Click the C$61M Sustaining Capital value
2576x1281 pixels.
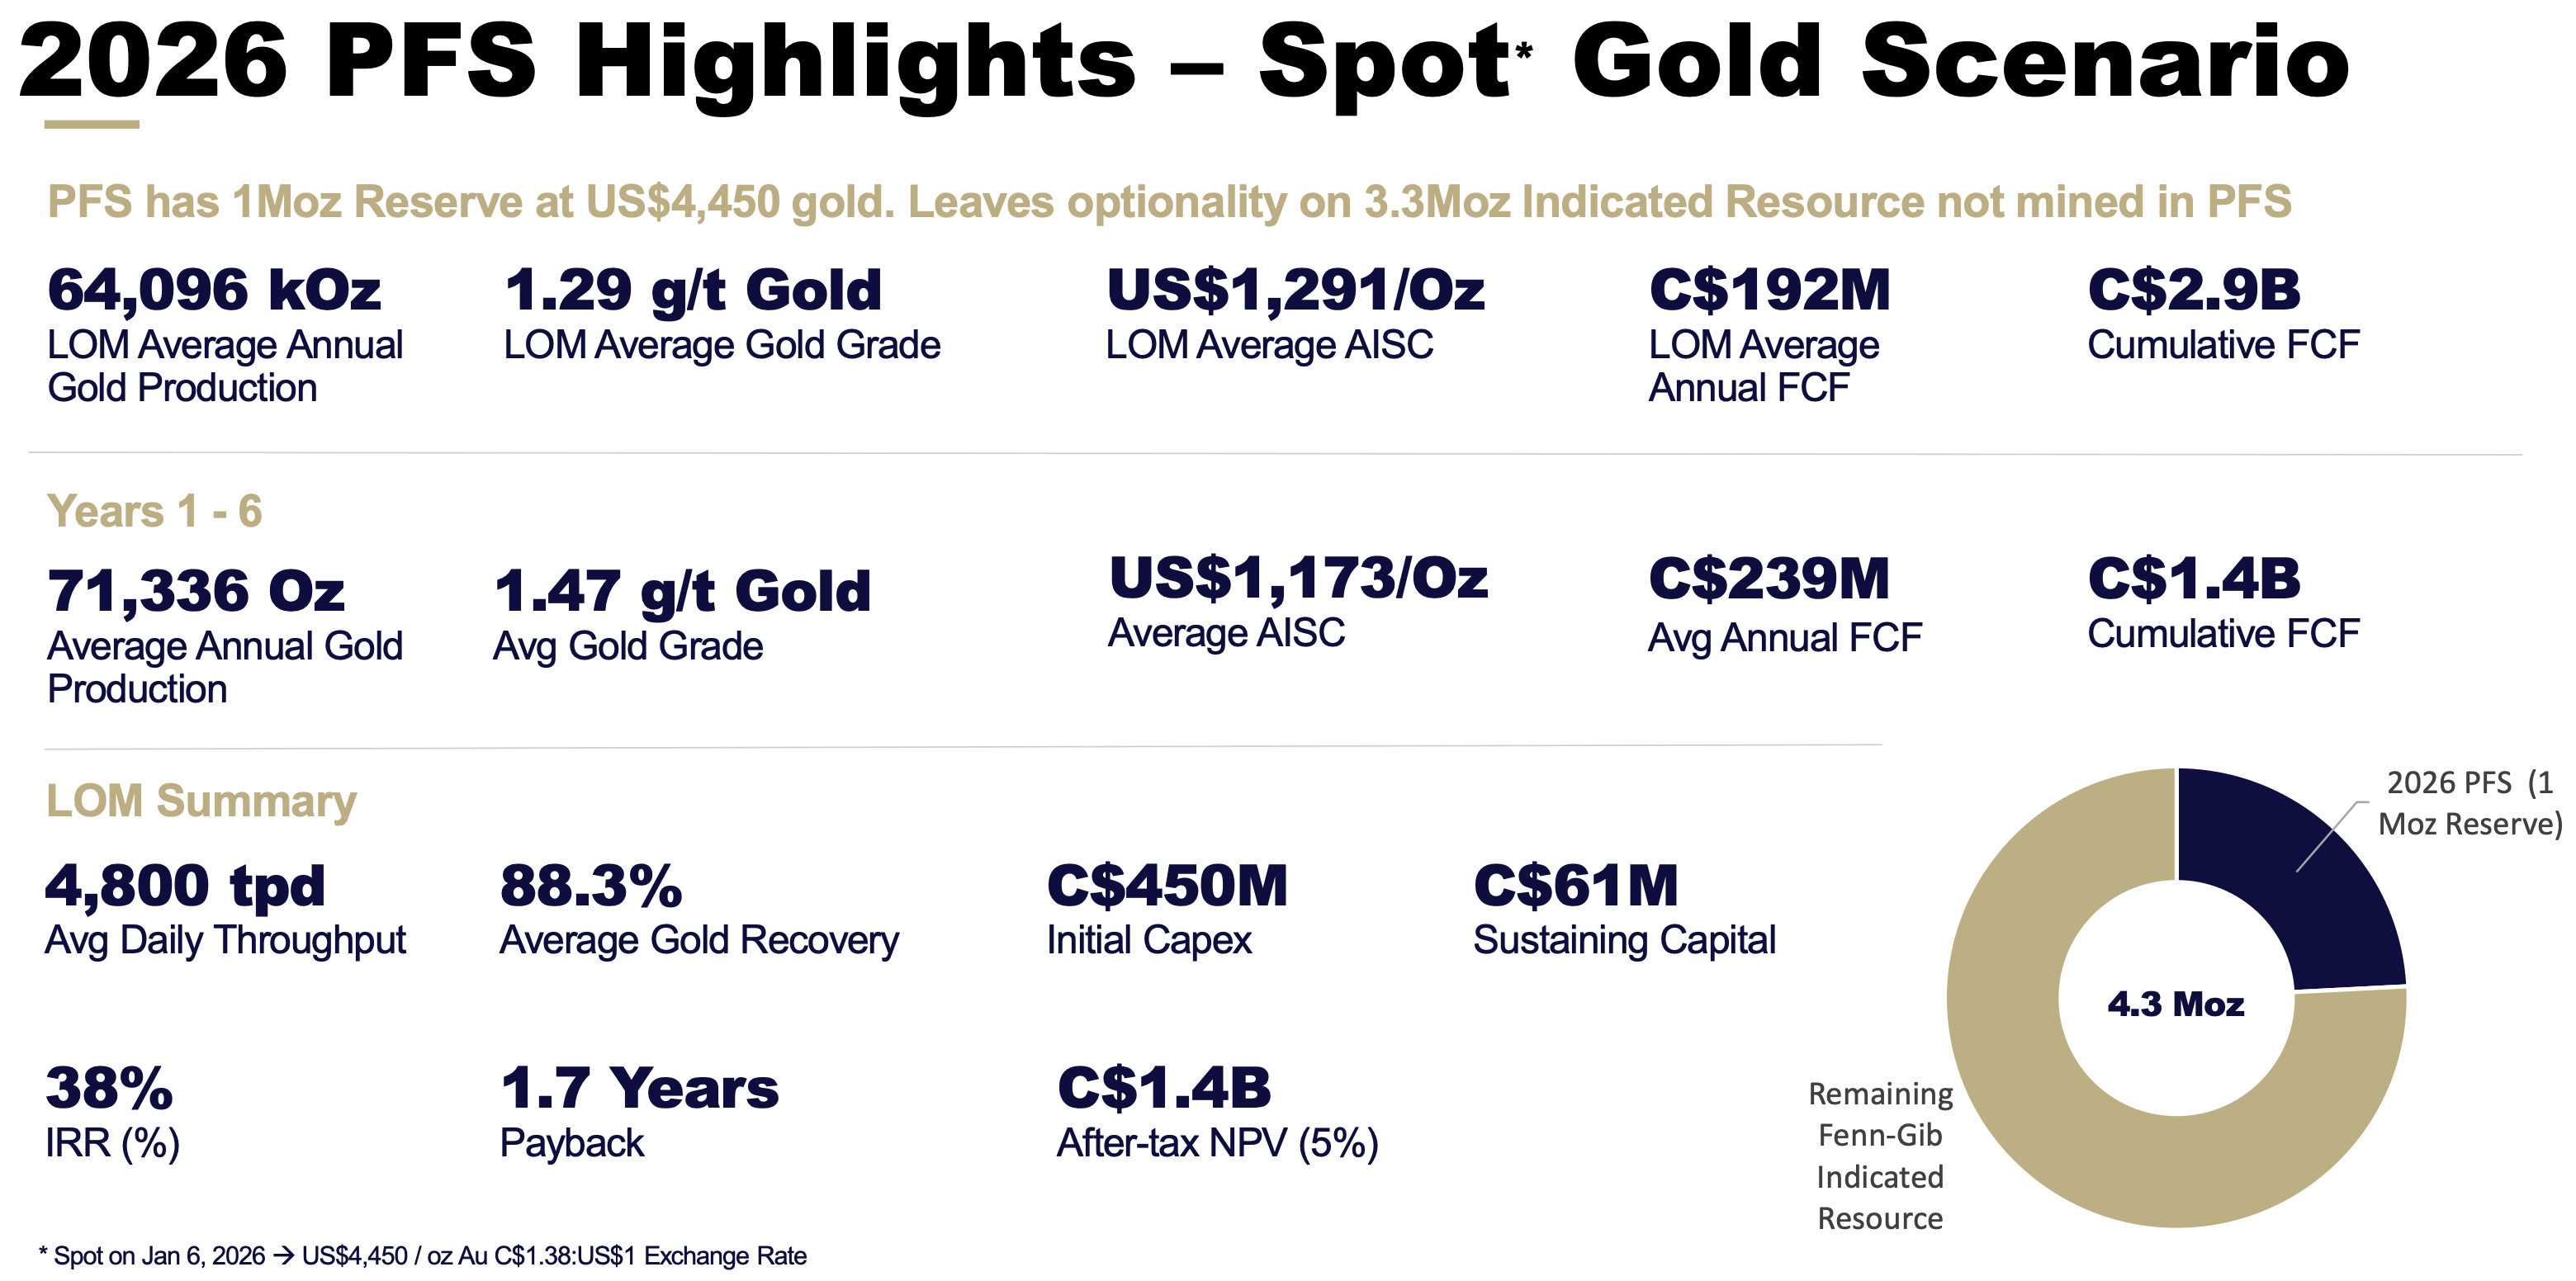tap(1576, 886)
